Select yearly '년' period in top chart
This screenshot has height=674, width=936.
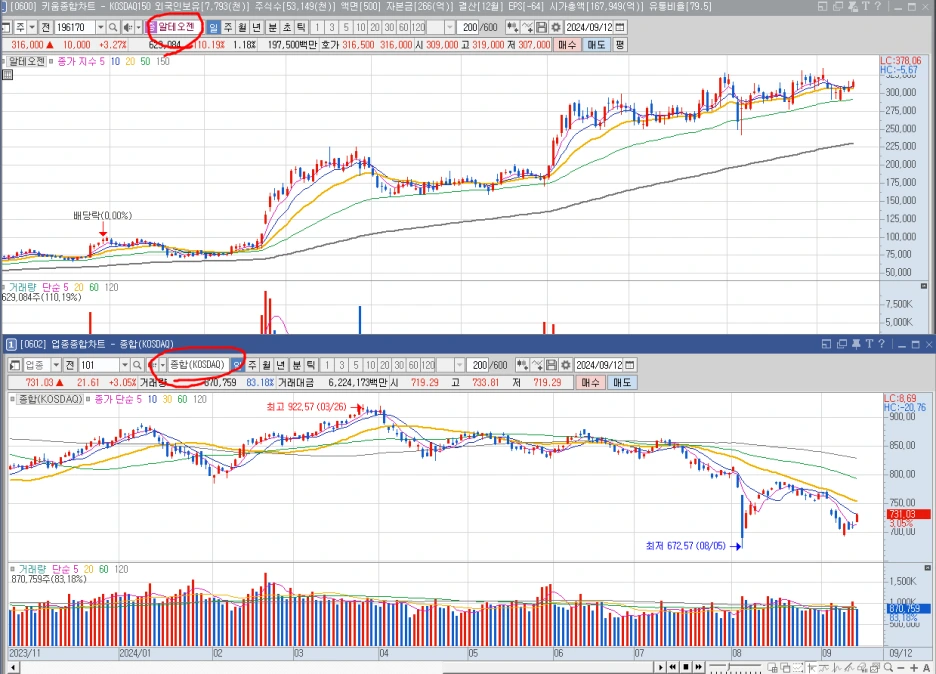tap(256, 27)
